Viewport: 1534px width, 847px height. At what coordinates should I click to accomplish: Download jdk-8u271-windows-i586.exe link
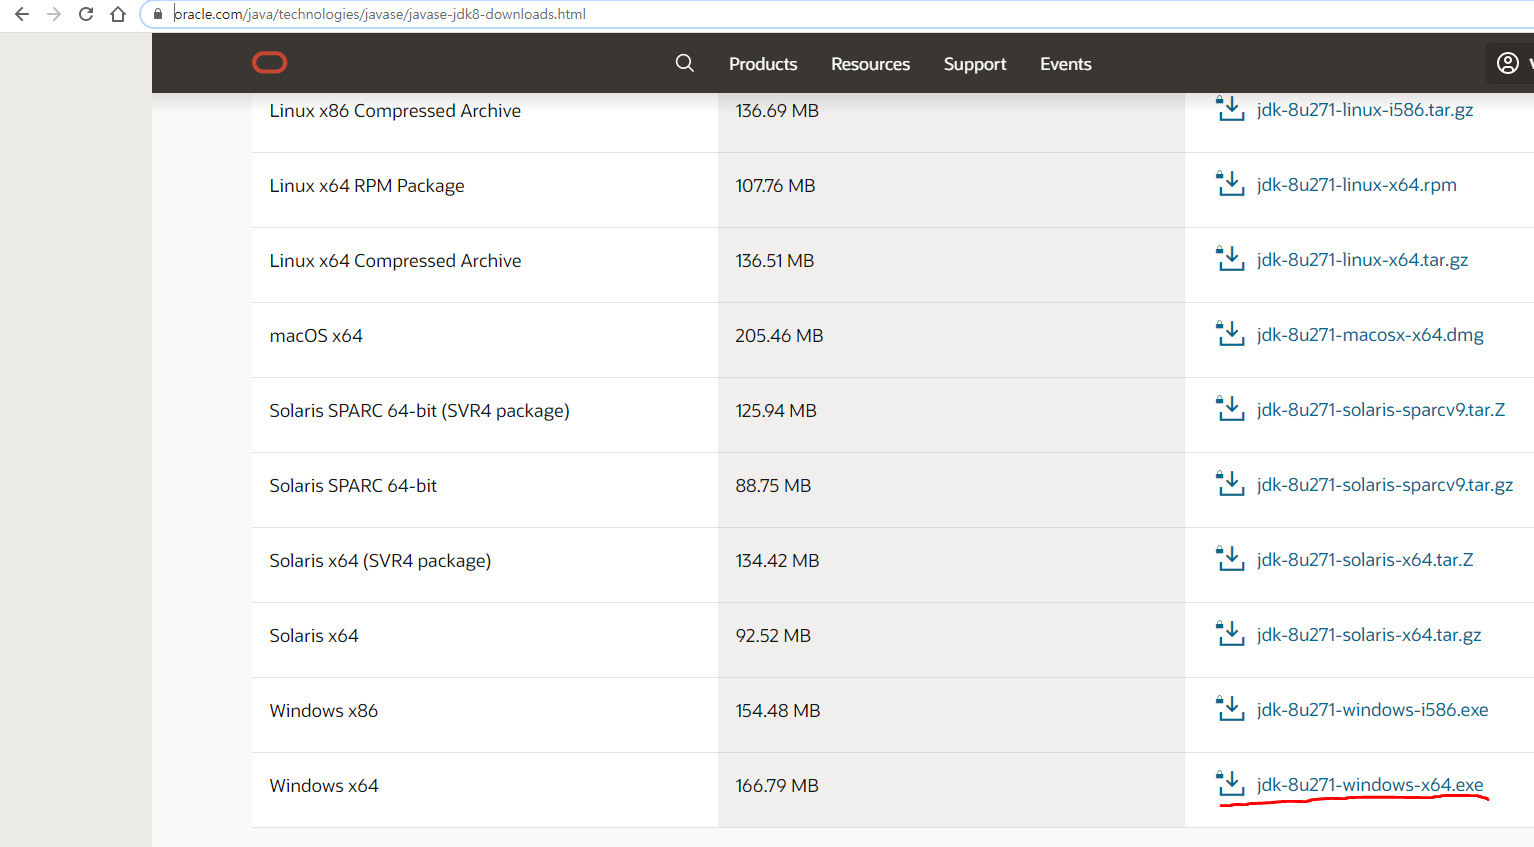[x=1373, y=710]
